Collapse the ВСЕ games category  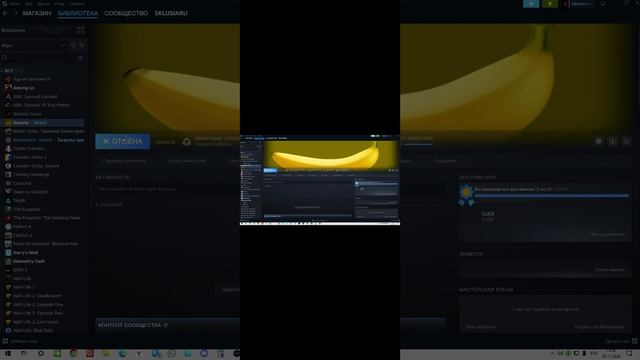(8, 71)
